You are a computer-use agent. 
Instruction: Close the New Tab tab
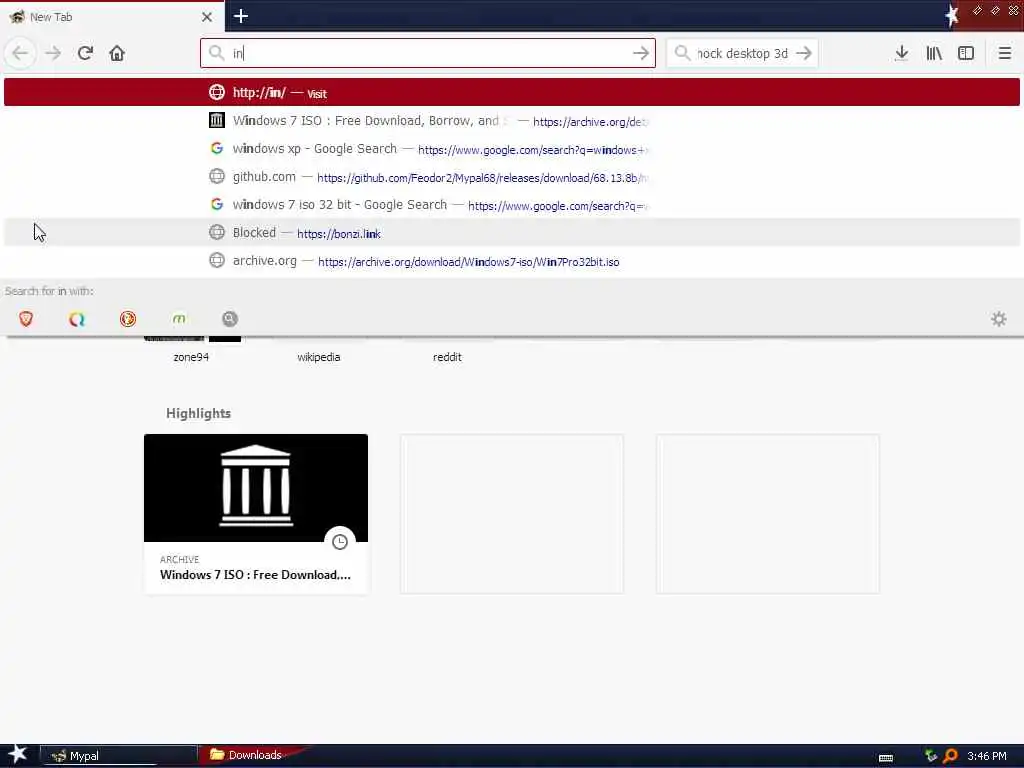[206, 17]
